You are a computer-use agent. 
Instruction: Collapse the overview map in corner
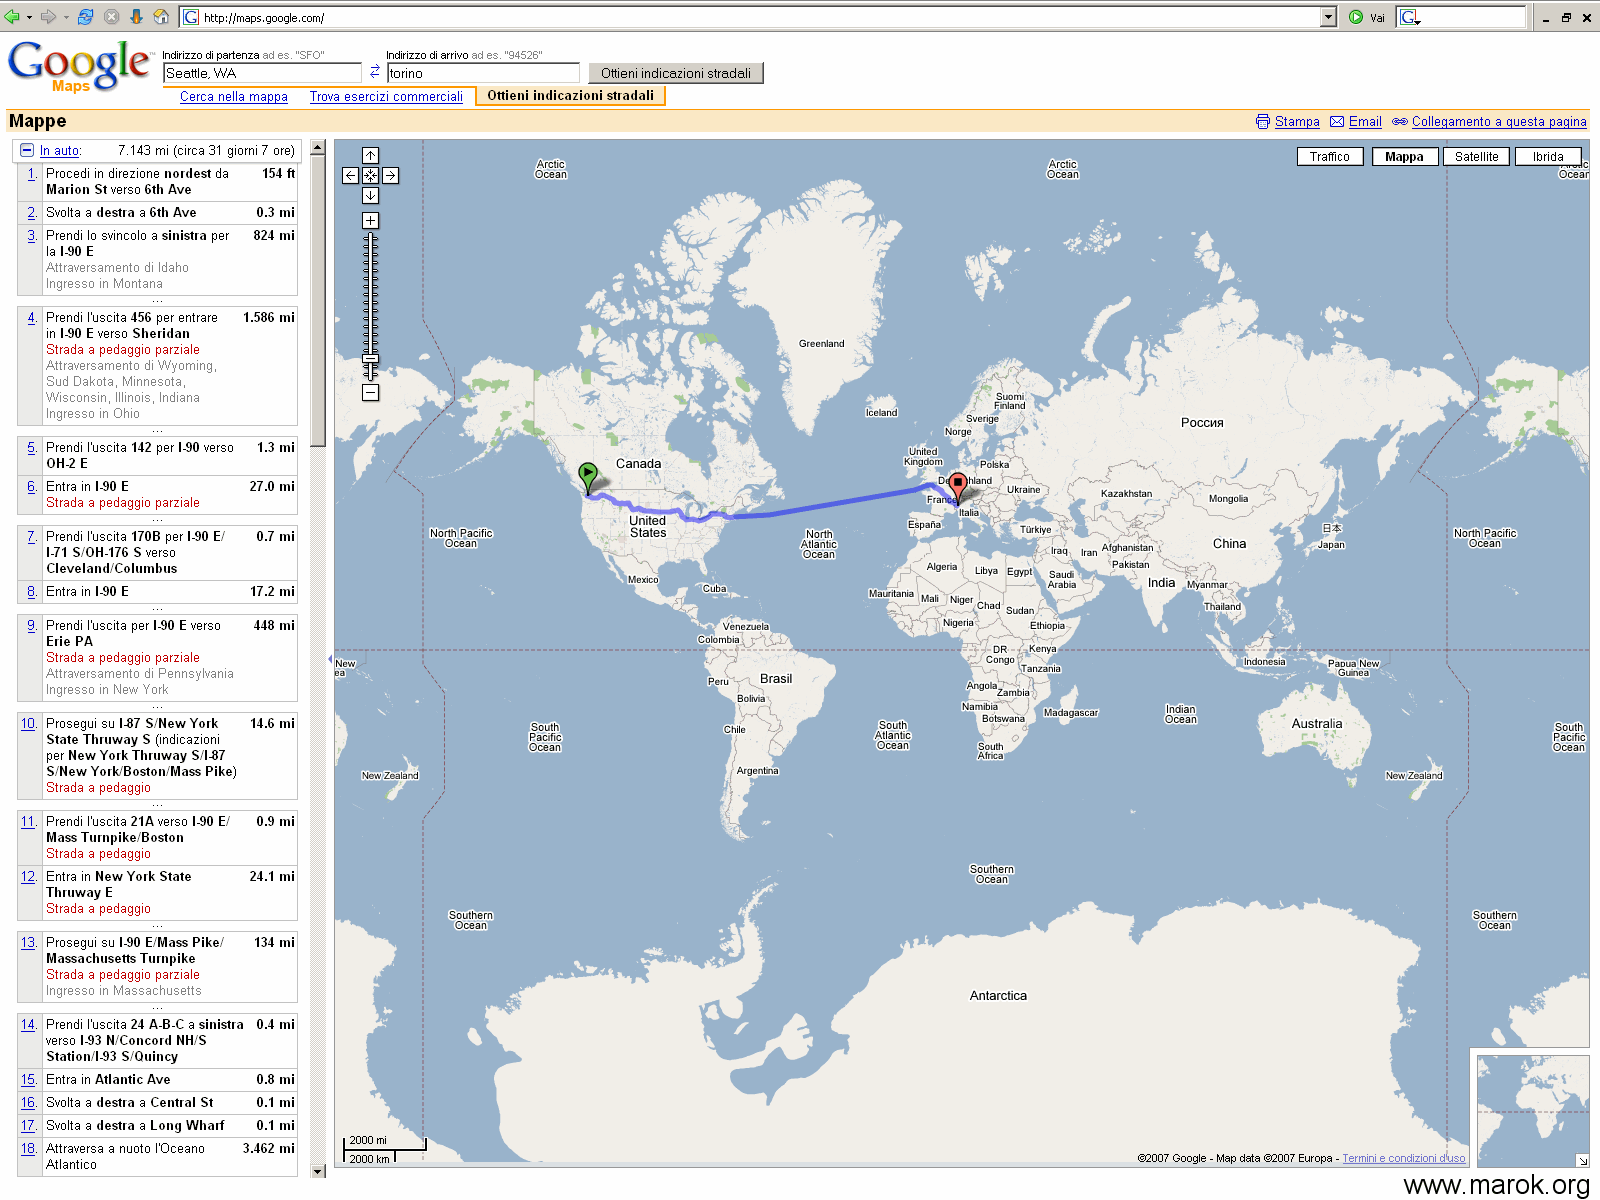pos(1582,1160)
